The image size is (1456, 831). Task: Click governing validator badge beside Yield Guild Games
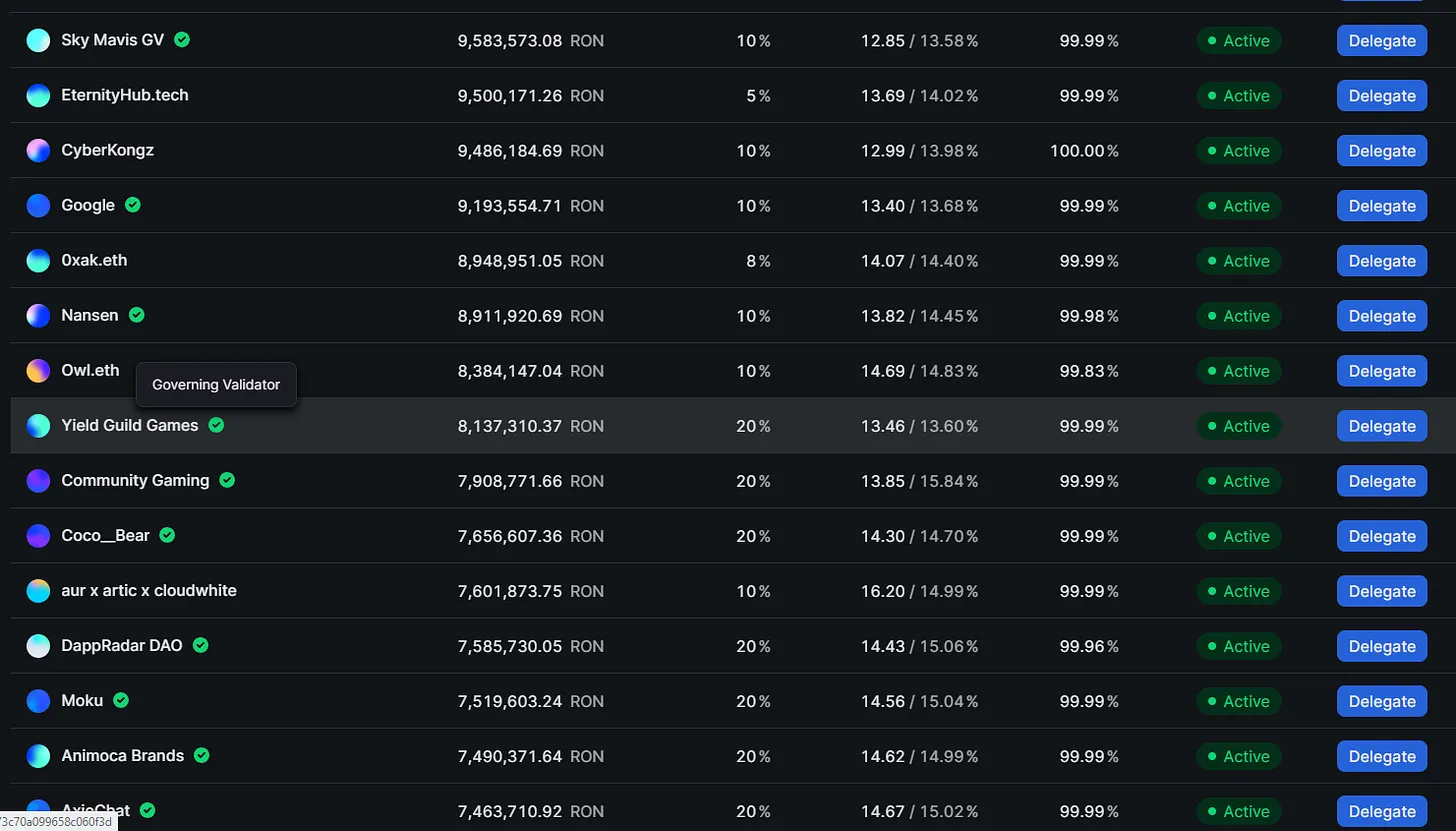(x=217, y=425)
